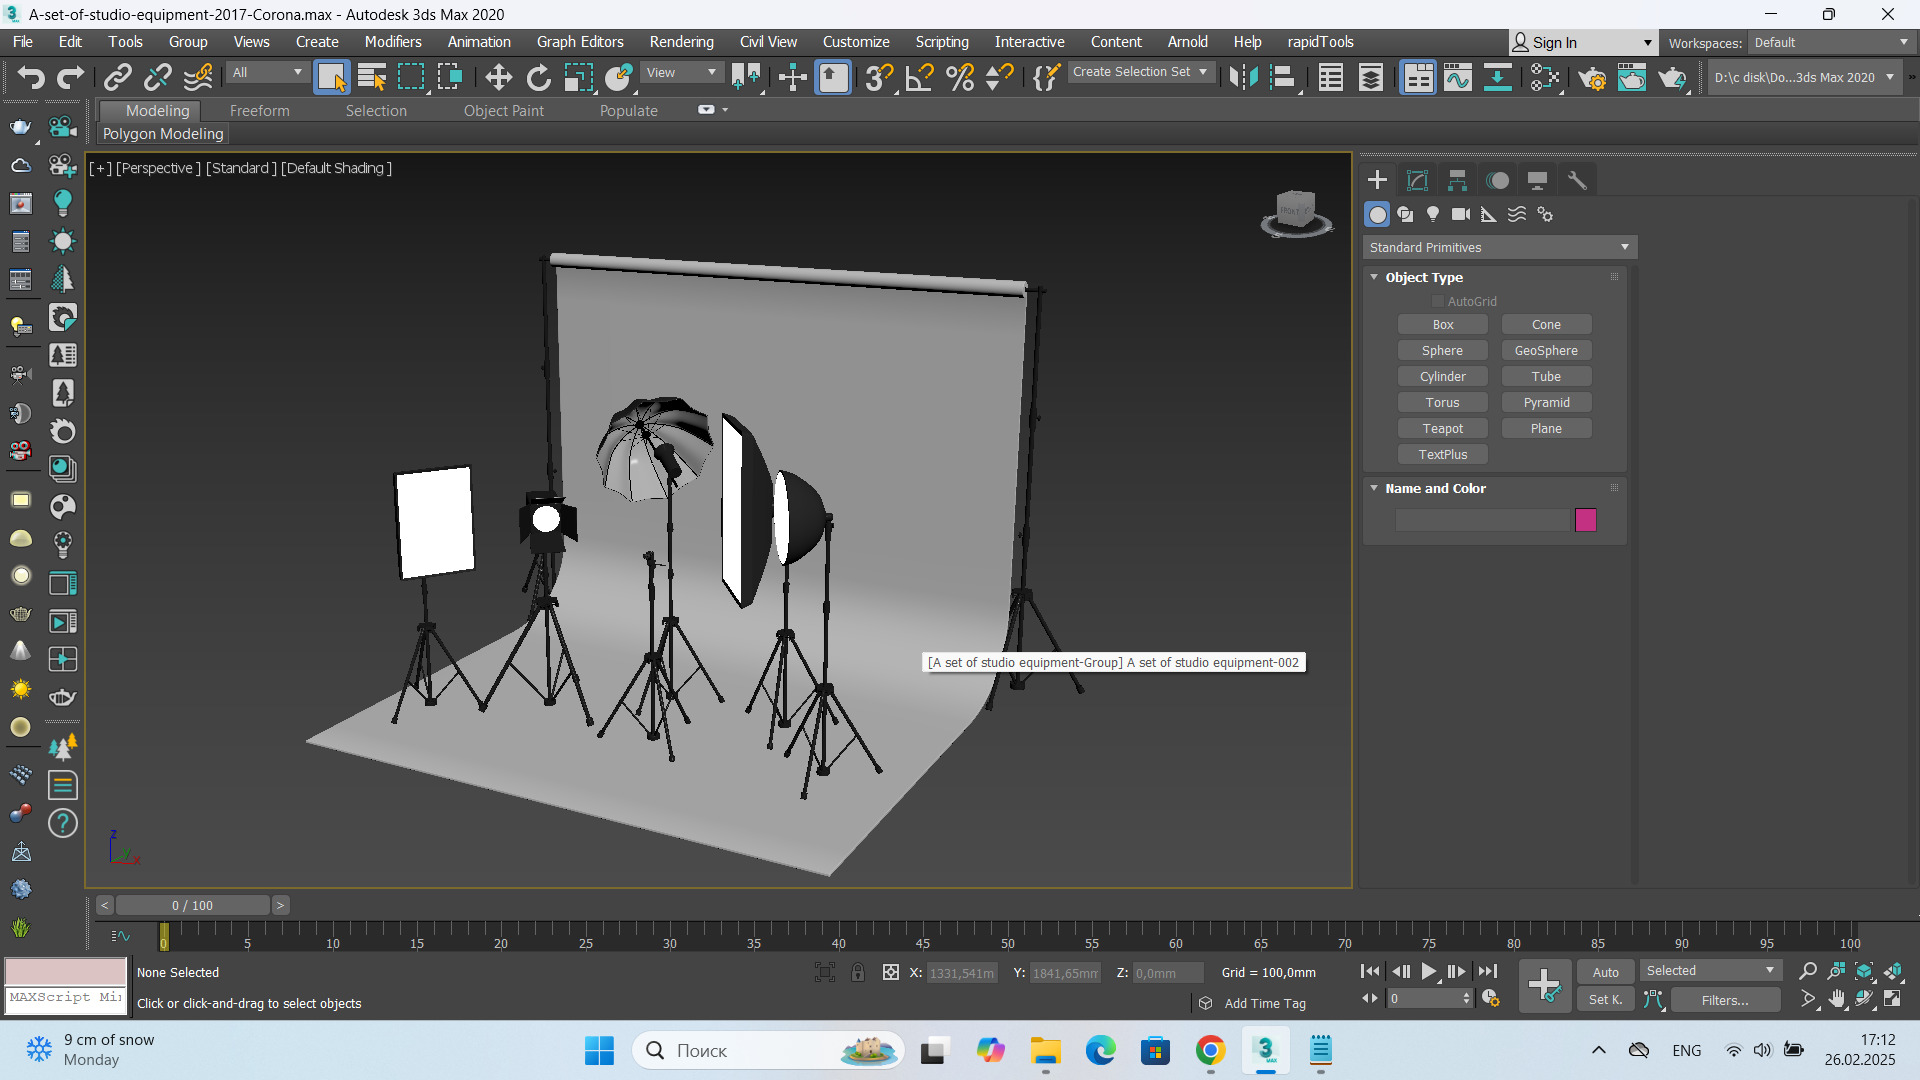
Task: Switch to the Freeform ribbon tab
Action: (x=259, y=110)
